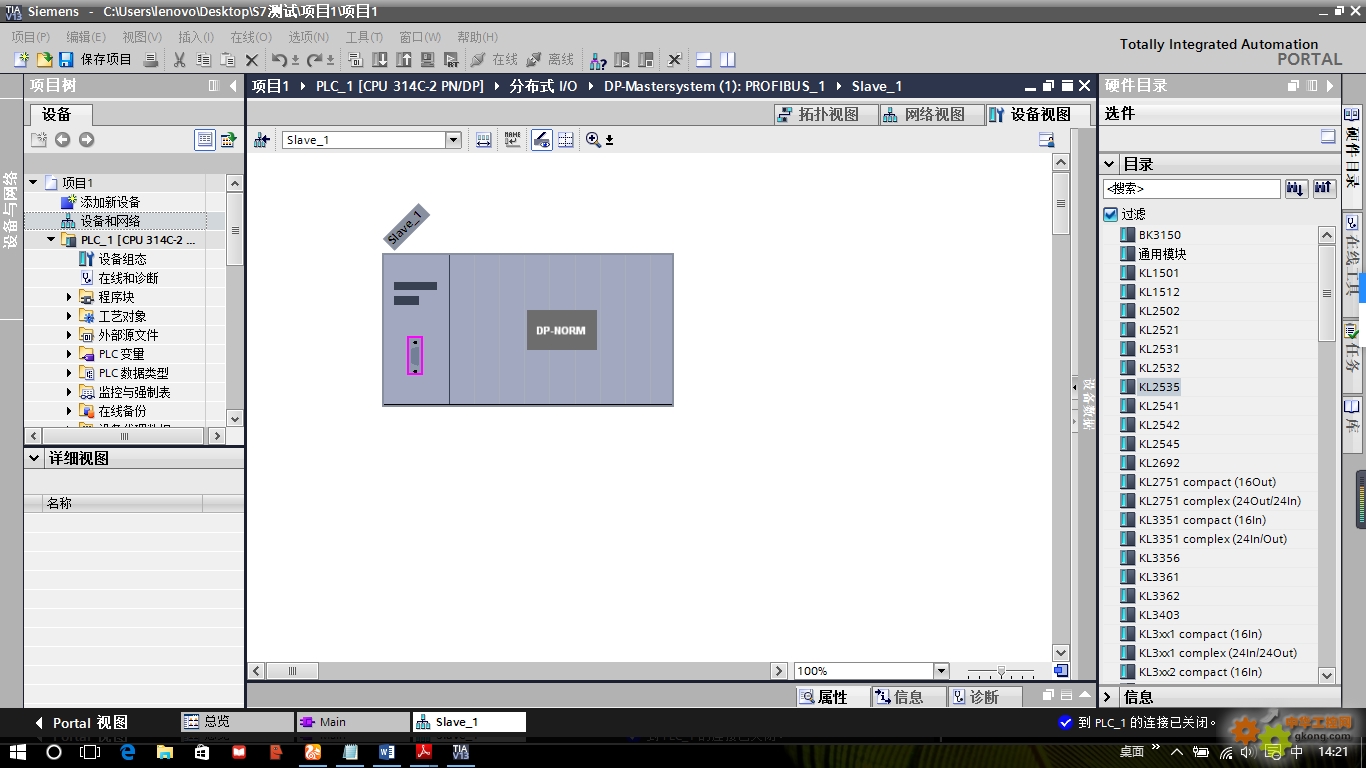The width and height of the screenshot is (1366, 768).
Task: Open Microsoft Edge from the taskbar
Action: point(127,751)
